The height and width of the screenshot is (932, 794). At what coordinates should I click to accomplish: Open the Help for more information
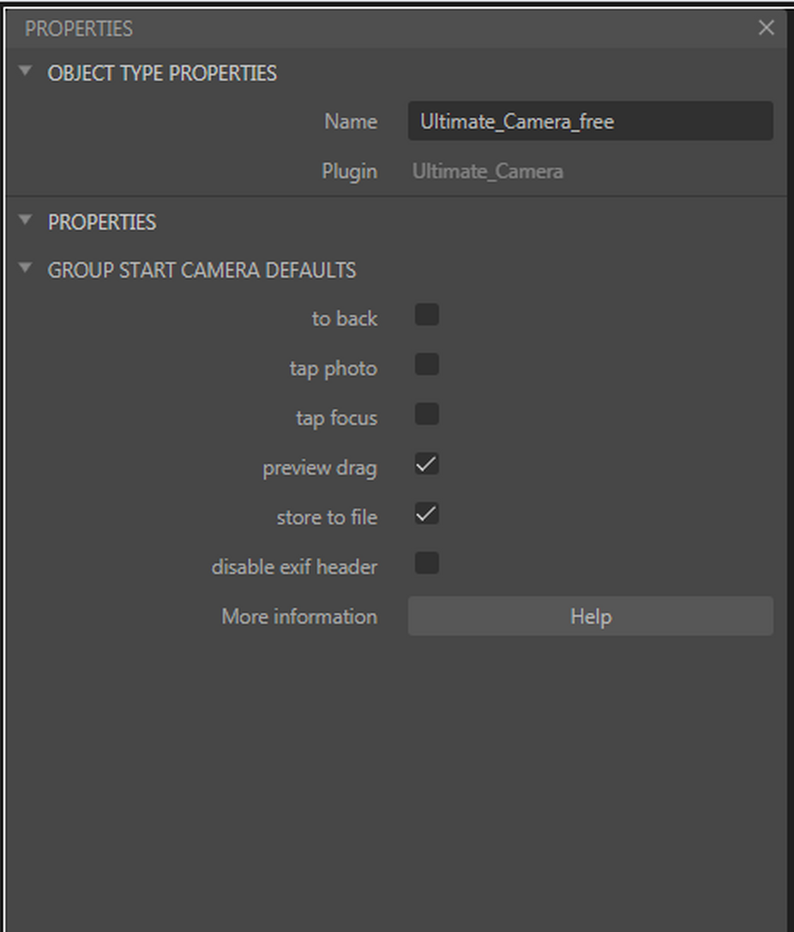590,616
